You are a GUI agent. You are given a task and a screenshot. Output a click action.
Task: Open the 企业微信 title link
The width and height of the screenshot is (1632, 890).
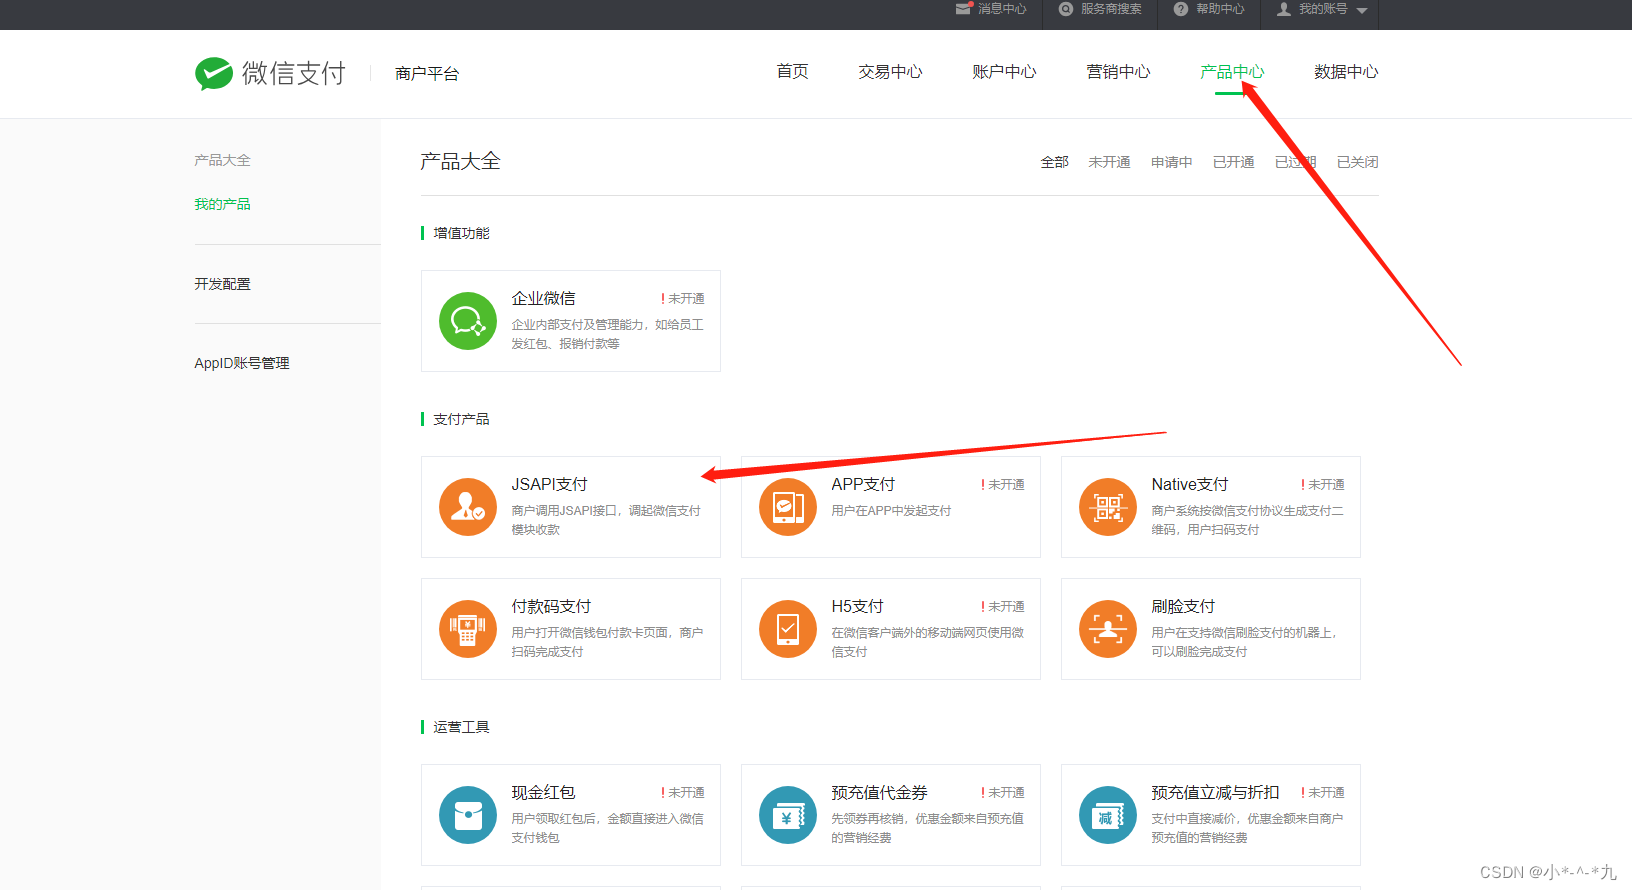tap(543, 298)
